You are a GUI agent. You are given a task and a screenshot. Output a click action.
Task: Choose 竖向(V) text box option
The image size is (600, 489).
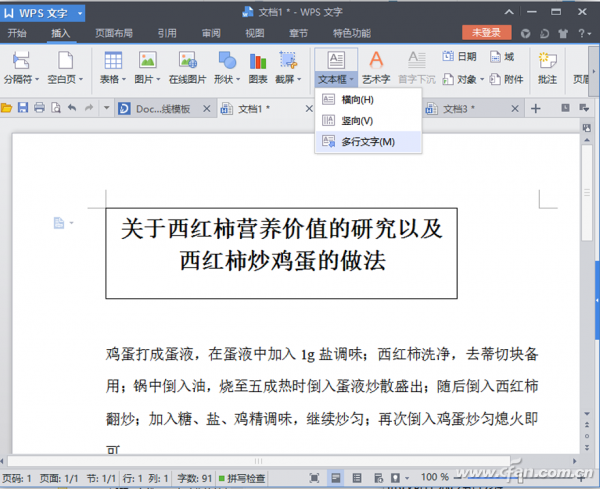tap(368, 121)
